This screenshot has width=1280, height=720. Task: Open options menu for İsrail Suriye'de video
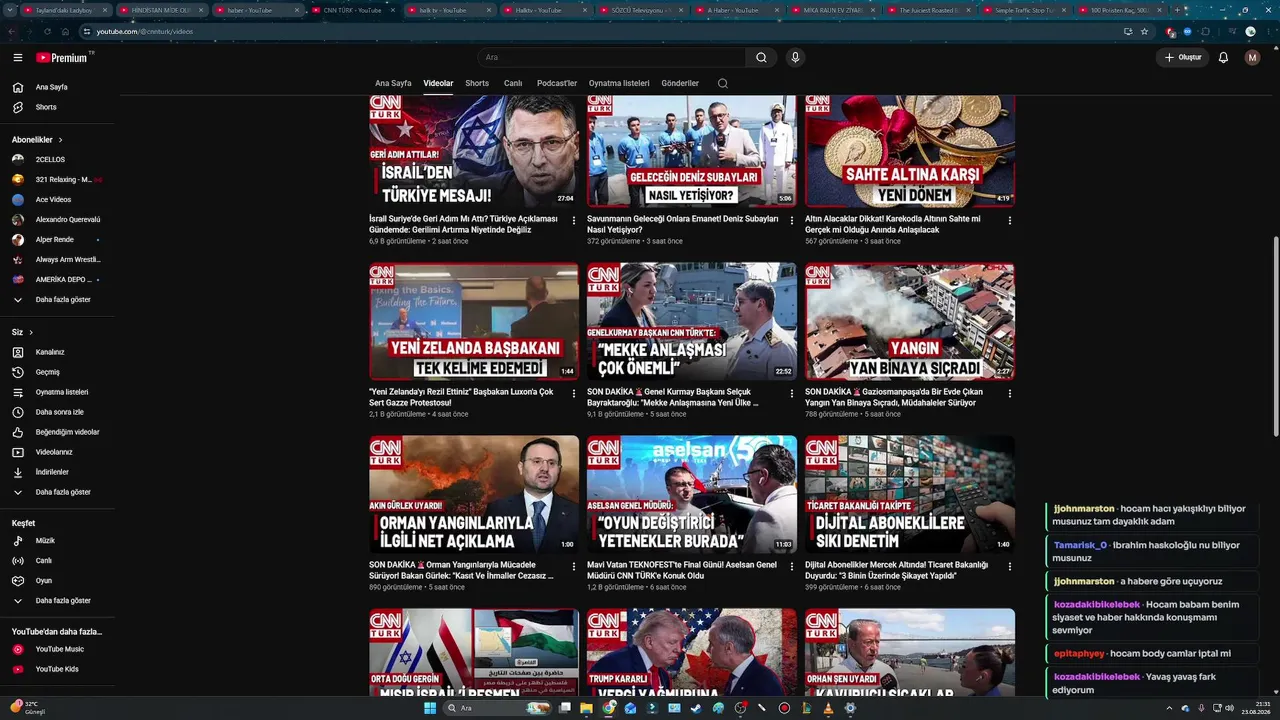(x=574, y=220)
